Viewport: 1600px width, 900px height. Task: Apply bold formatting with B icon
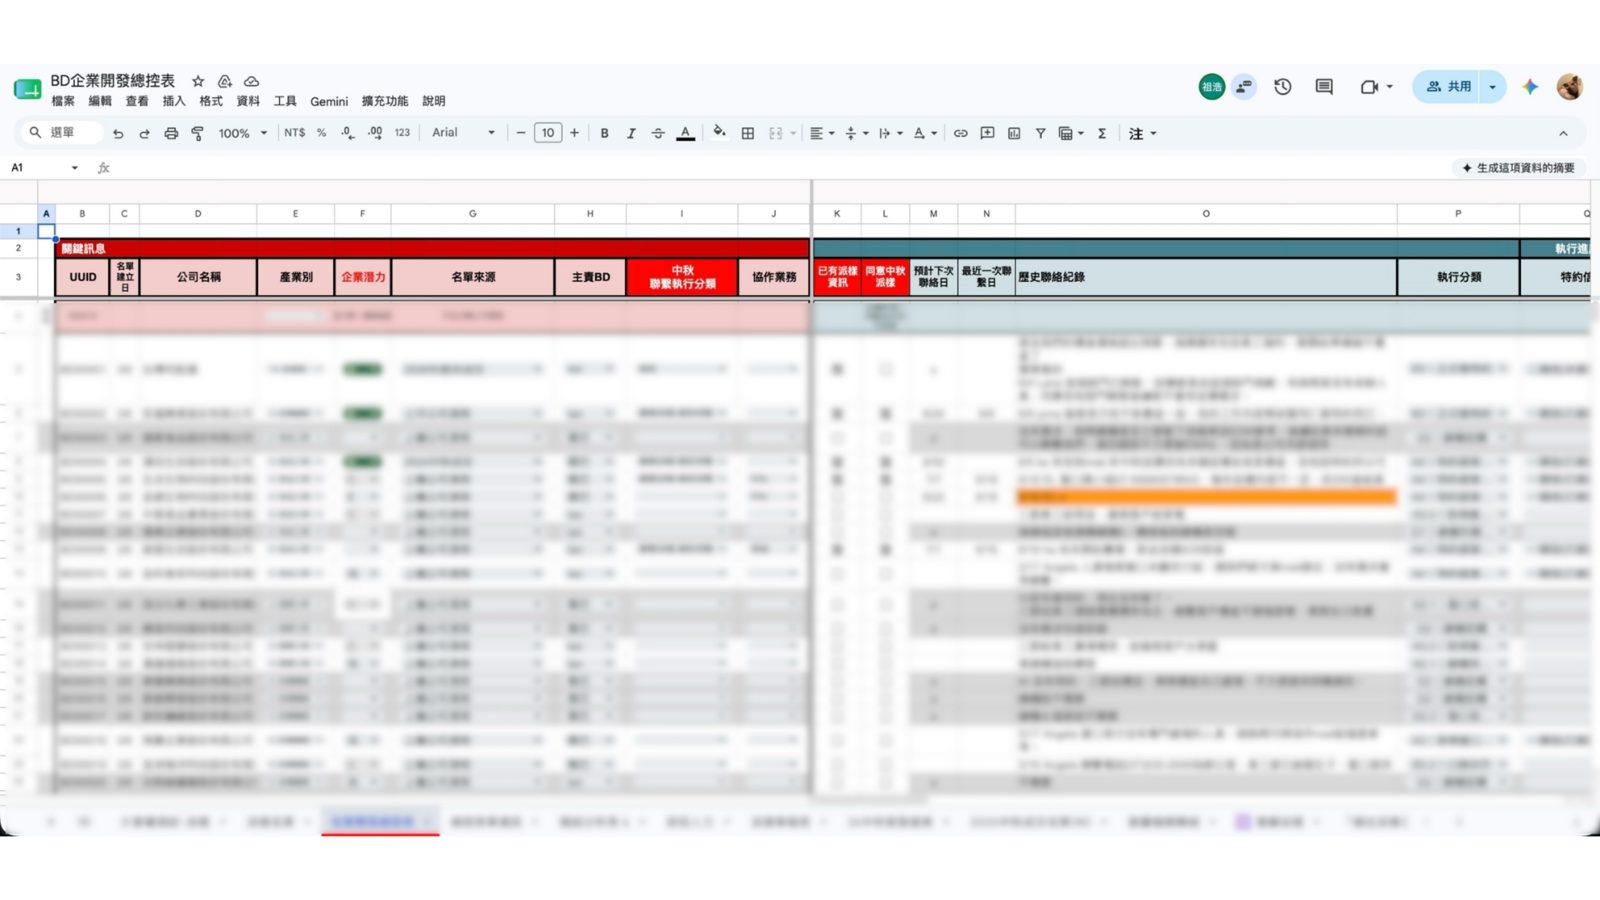(x=604, y=133)
